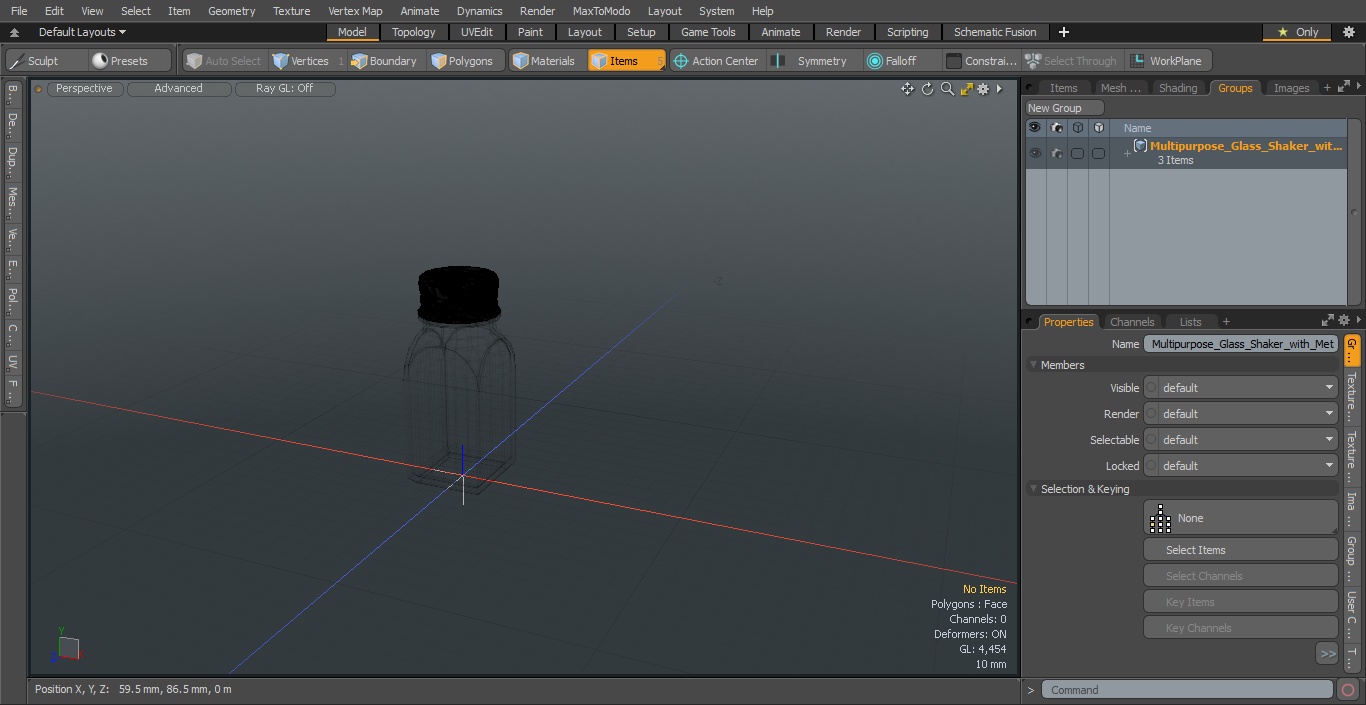Switch to the UVEdit layout tab

tap(477, 32)
